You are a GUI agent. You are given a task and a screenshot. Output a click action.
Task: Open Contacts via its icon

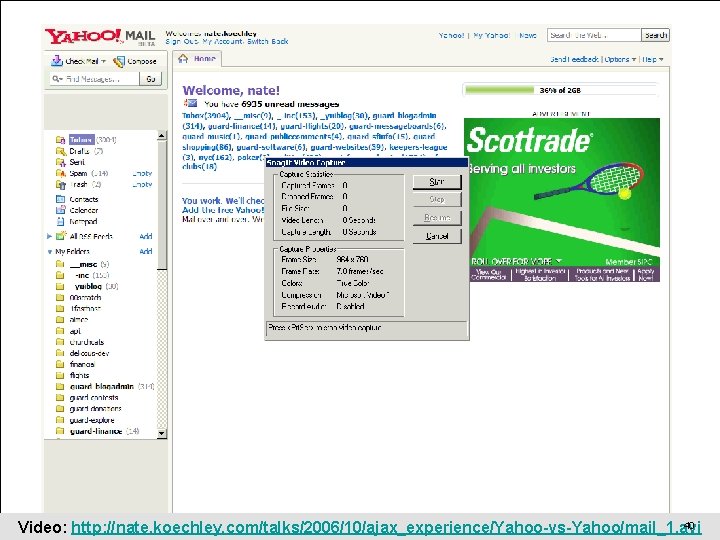60,199
